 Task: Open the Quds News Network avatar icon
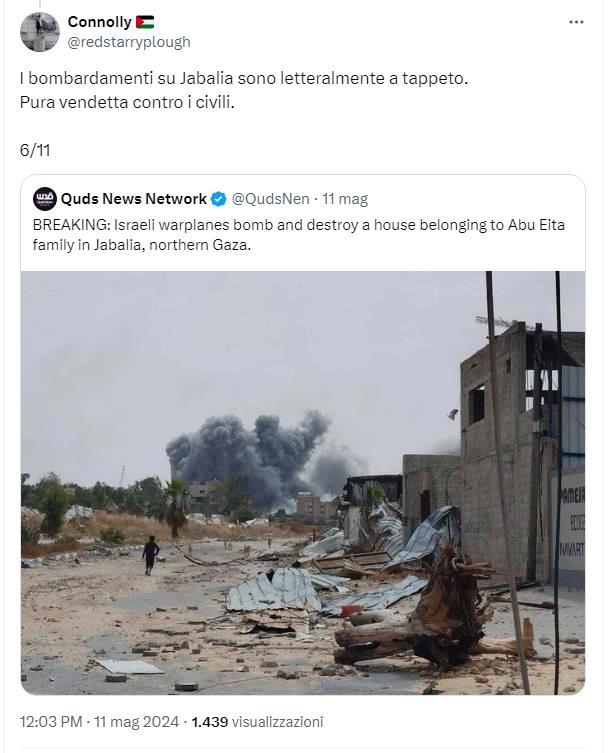(45, 199)
